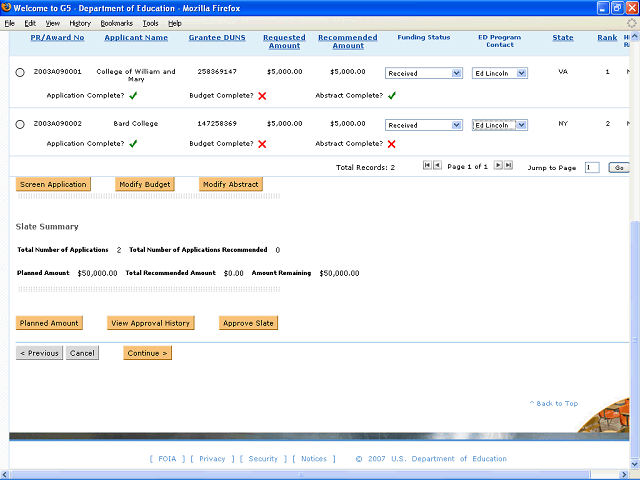Click the red Budget Complete X for Bard College
The height and width of the screenshot is (480, 640).
pyautogui.click(x=262, y=144)
